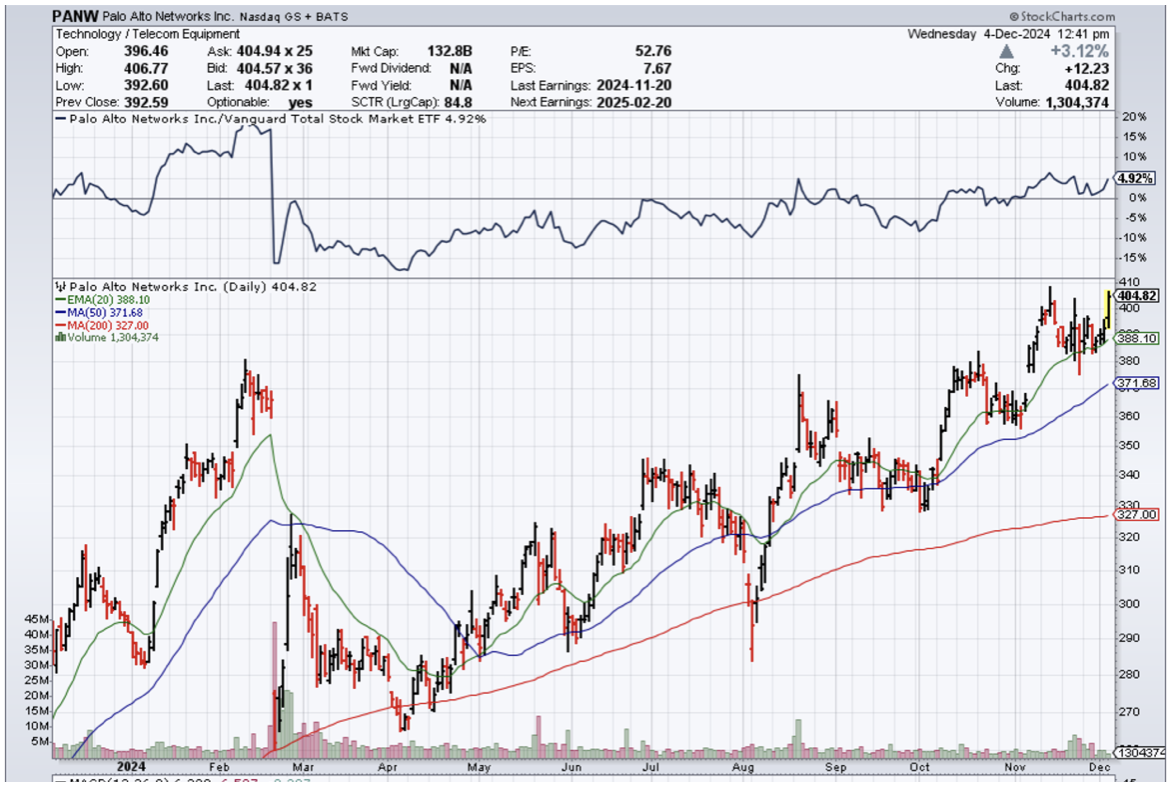
Task: Click the Volume 1,304,374 legend entry
Action: (106, 337)
